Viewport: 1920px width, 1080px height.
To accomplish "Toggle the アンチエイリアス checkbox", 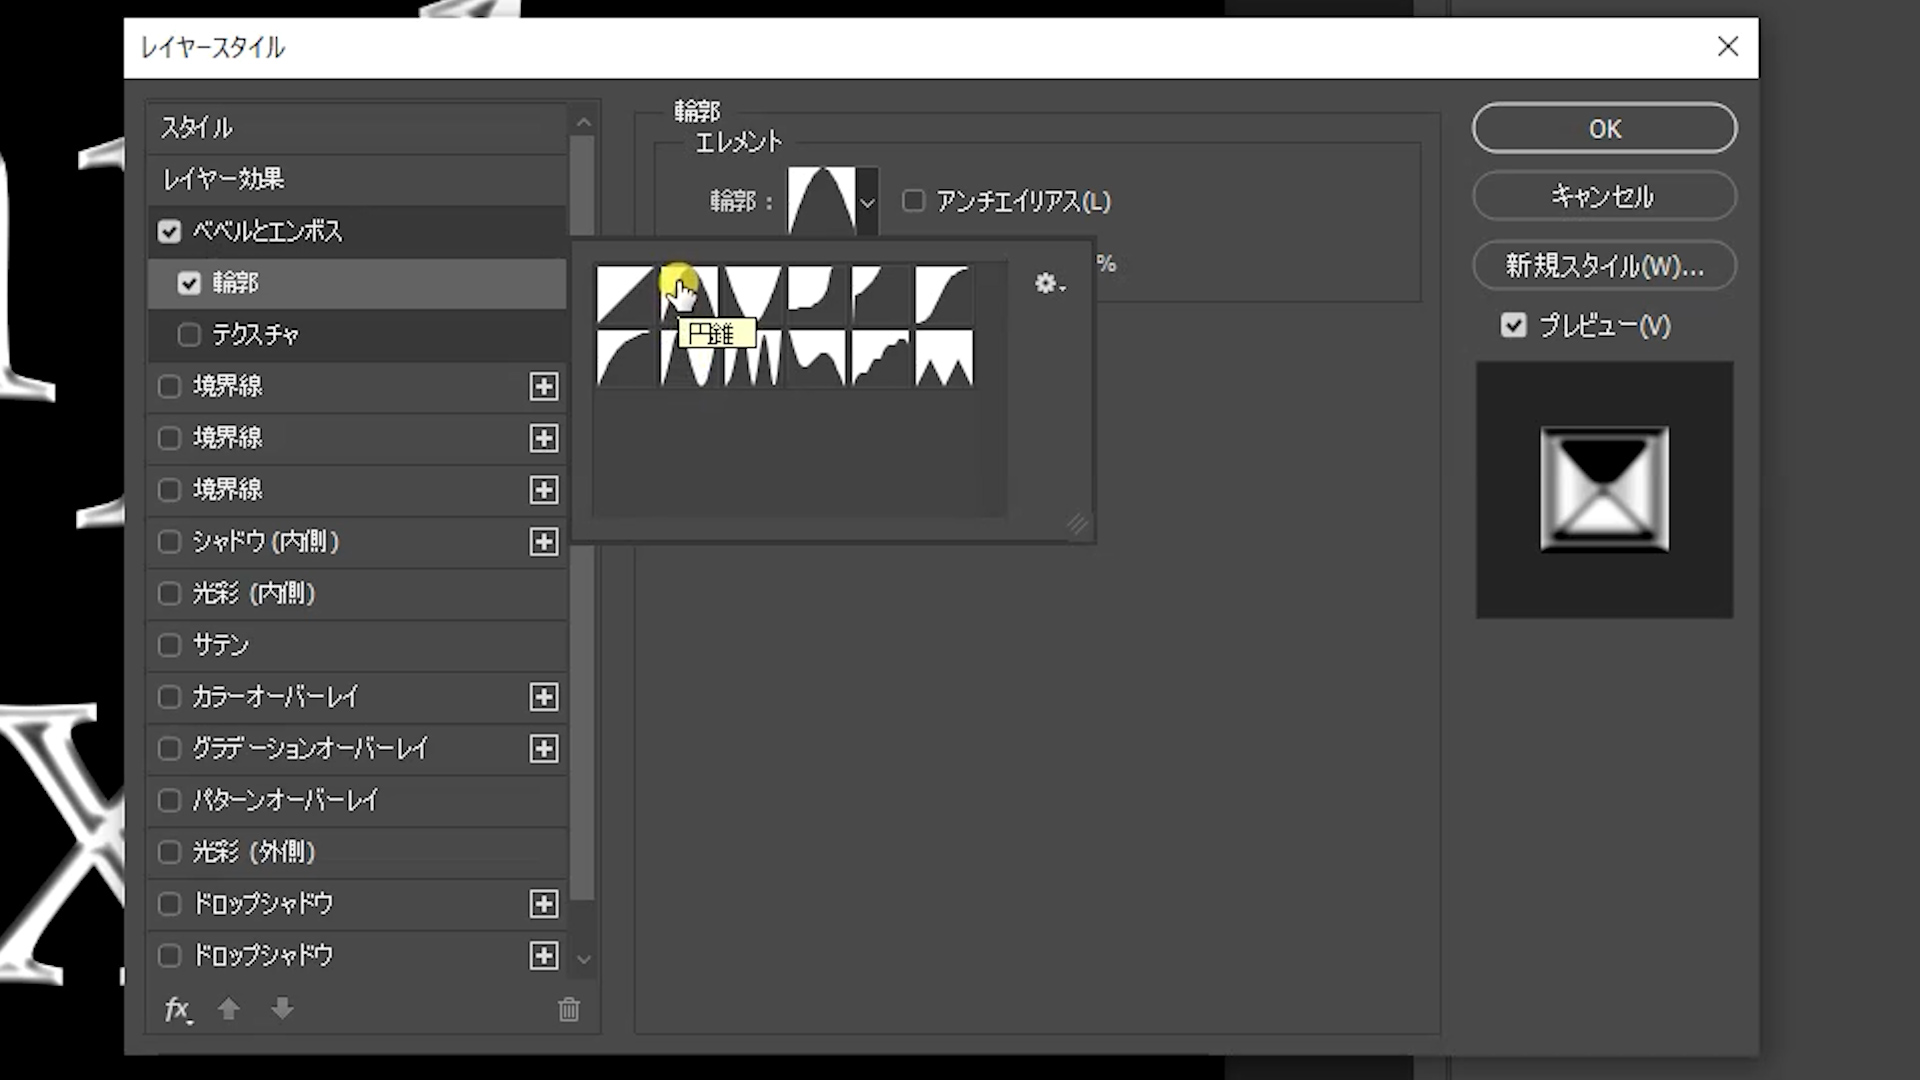I will [x=913, y=201].
